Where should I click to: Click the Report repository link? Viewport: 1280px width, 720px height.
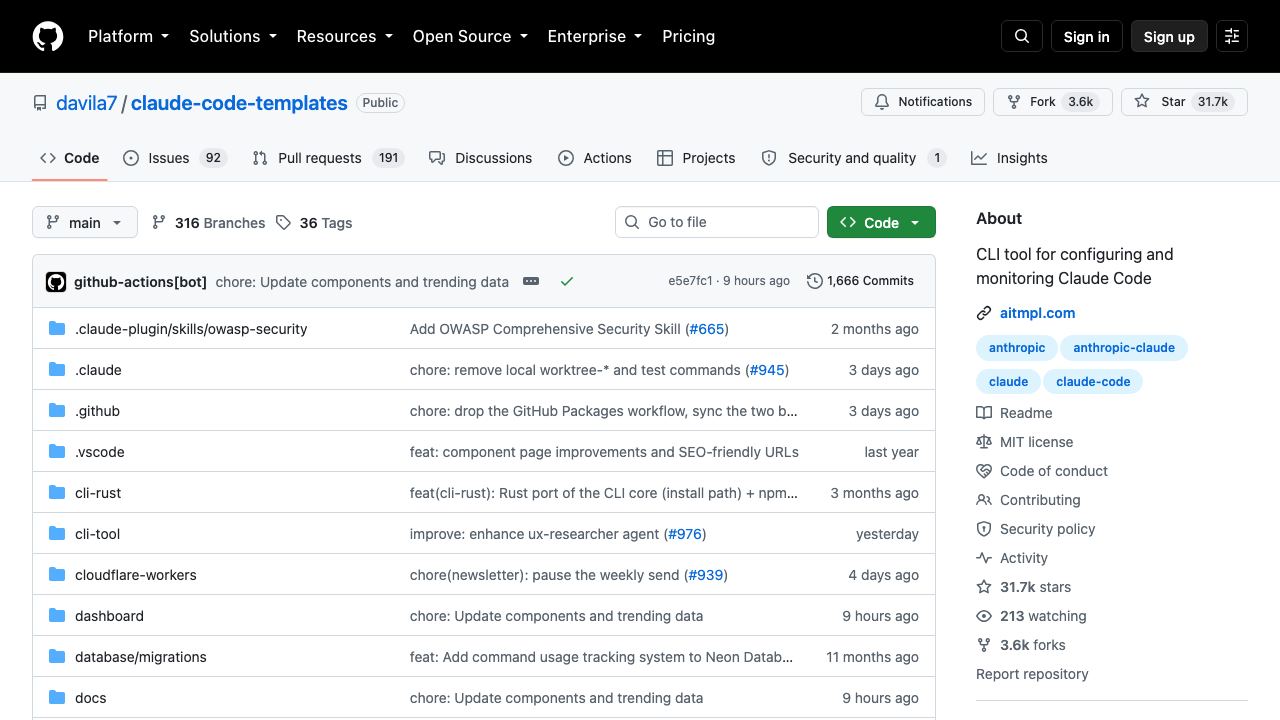1032,674
